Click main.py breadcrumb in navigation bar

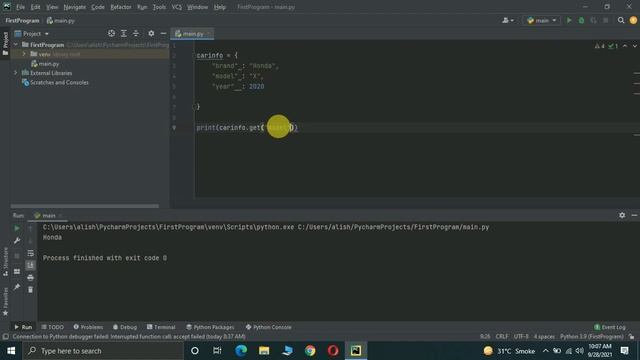click(x=60, y=20)
